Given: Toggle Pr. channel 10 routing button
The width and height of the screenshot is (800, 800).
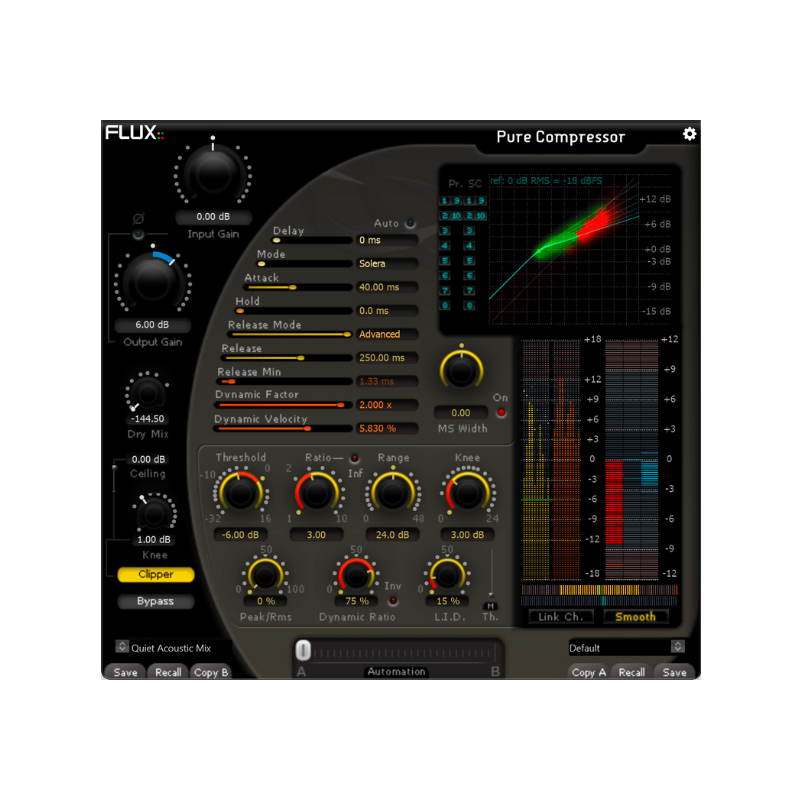Looking at the screenshot, I should click(x=456, y=216).
